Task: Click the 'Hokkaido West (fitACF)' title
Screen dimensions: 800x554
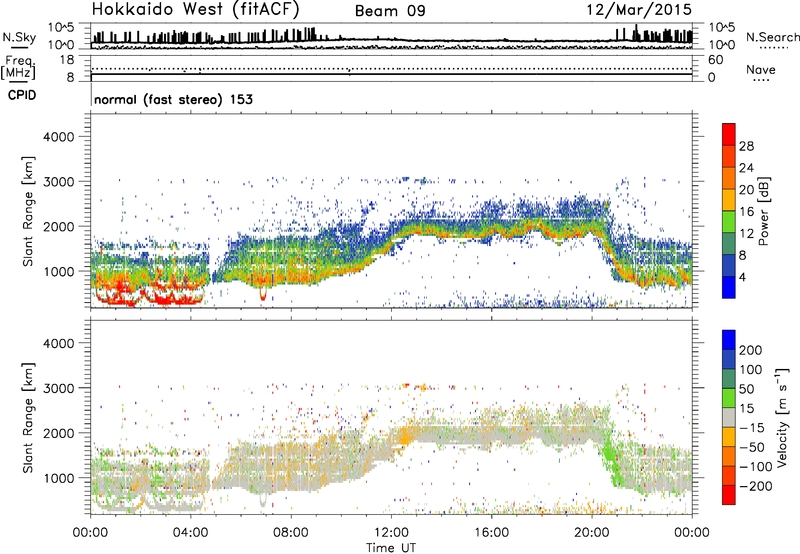Action: [x=195, y=9]
